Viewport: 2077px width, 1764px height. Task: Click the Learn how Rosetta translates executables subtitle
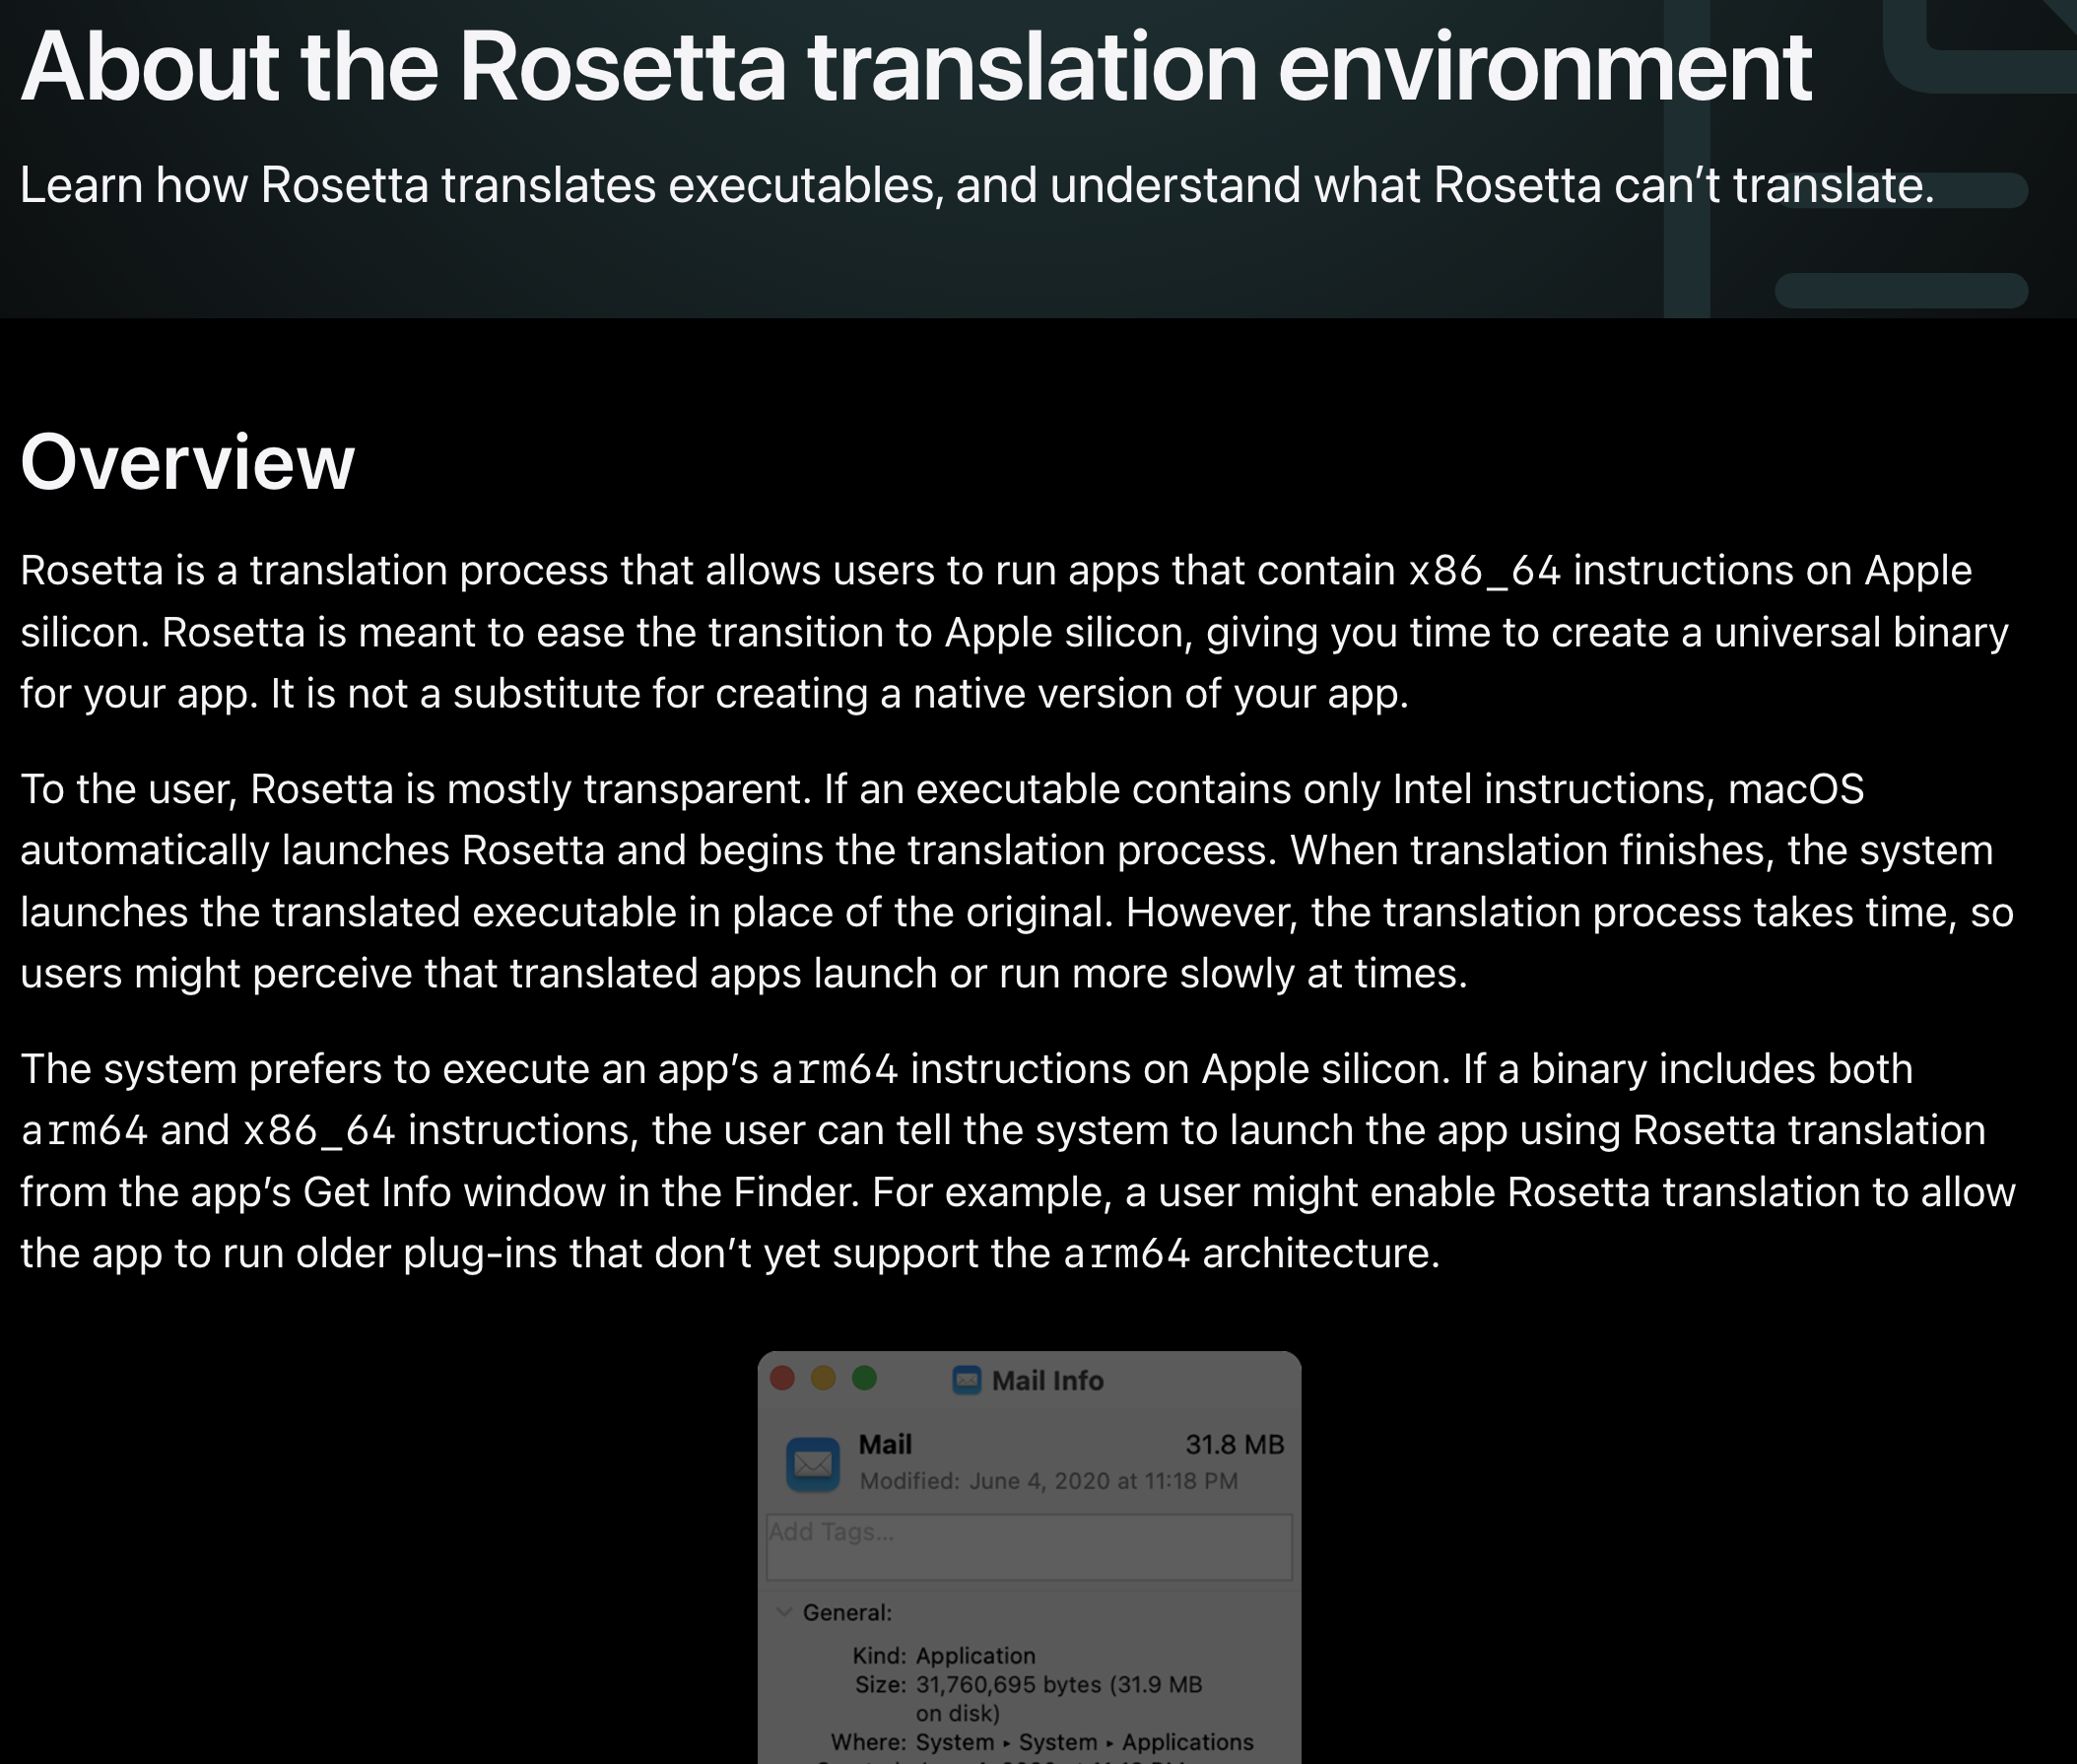pyautogui.click(x=977, y=185)
